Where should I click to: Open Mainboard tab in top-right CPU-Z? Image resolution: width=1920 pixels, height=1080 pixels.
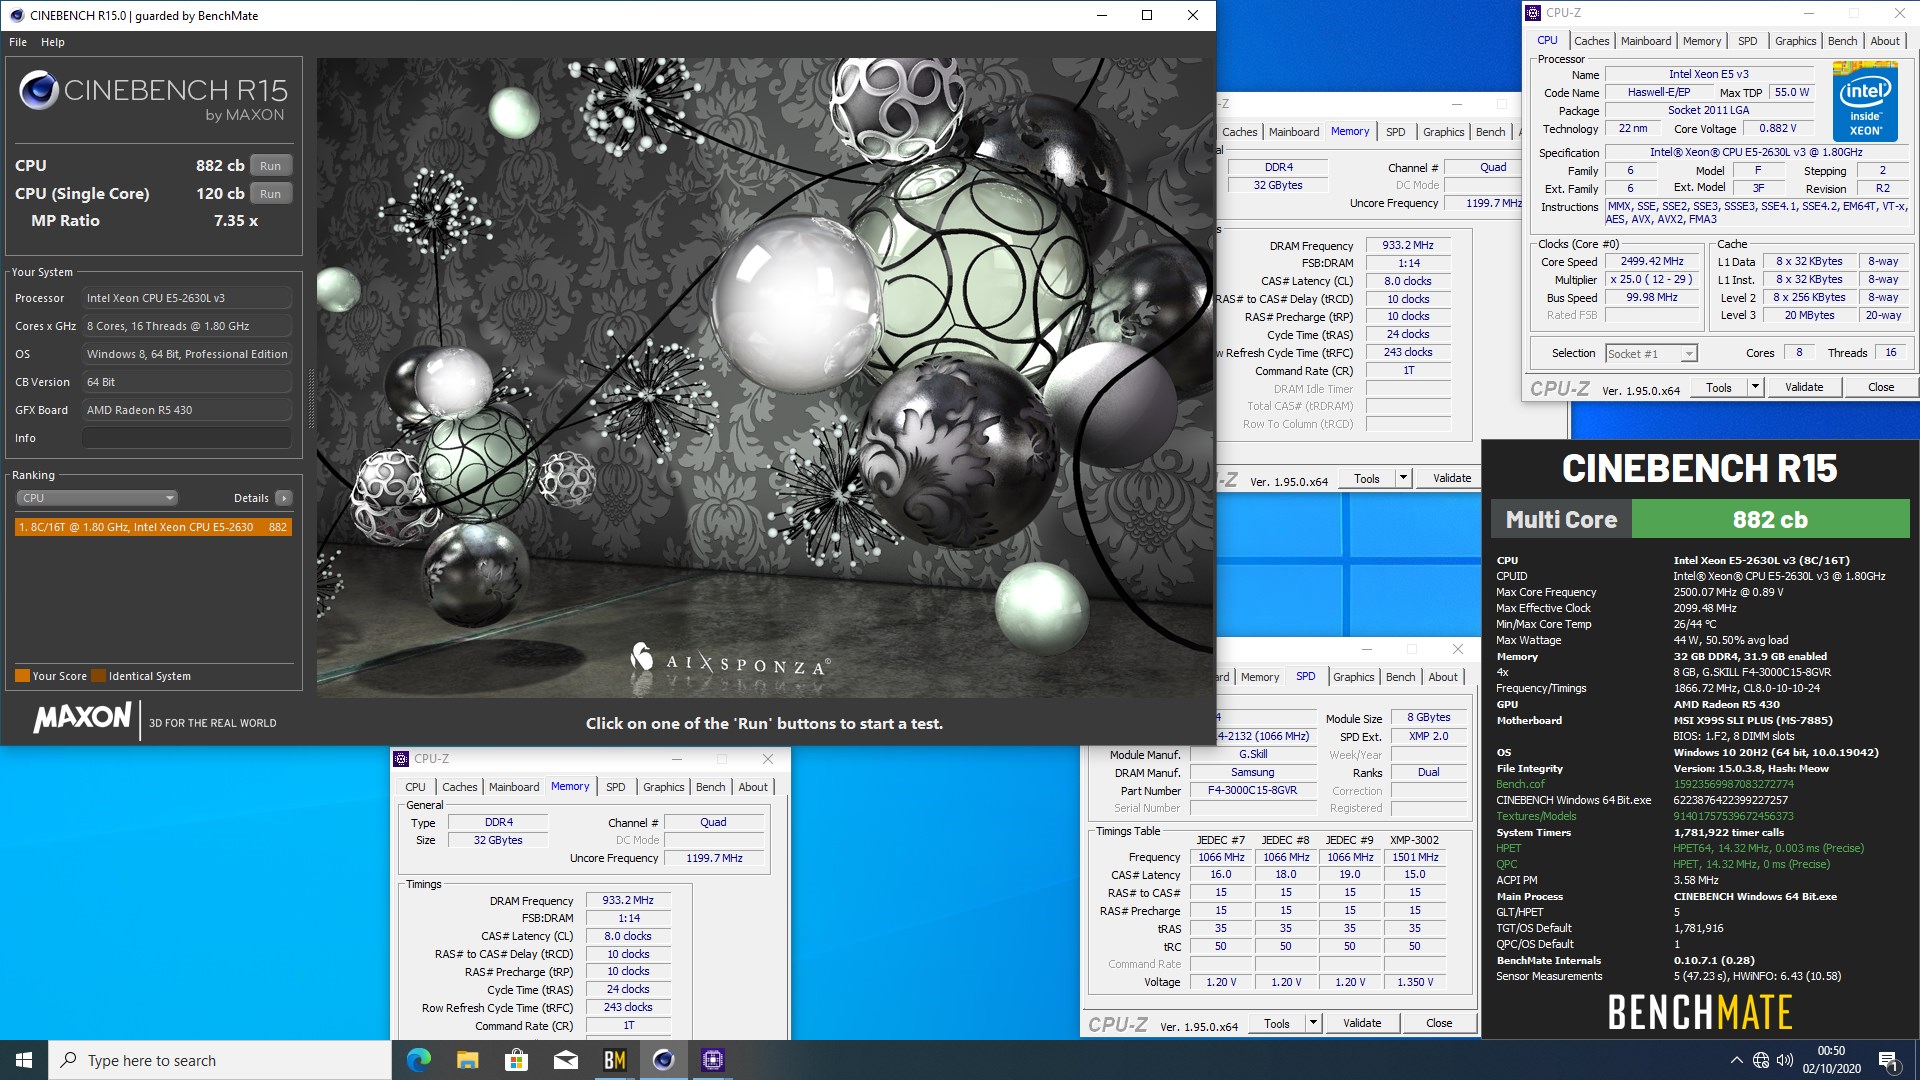click(1645, 41)
